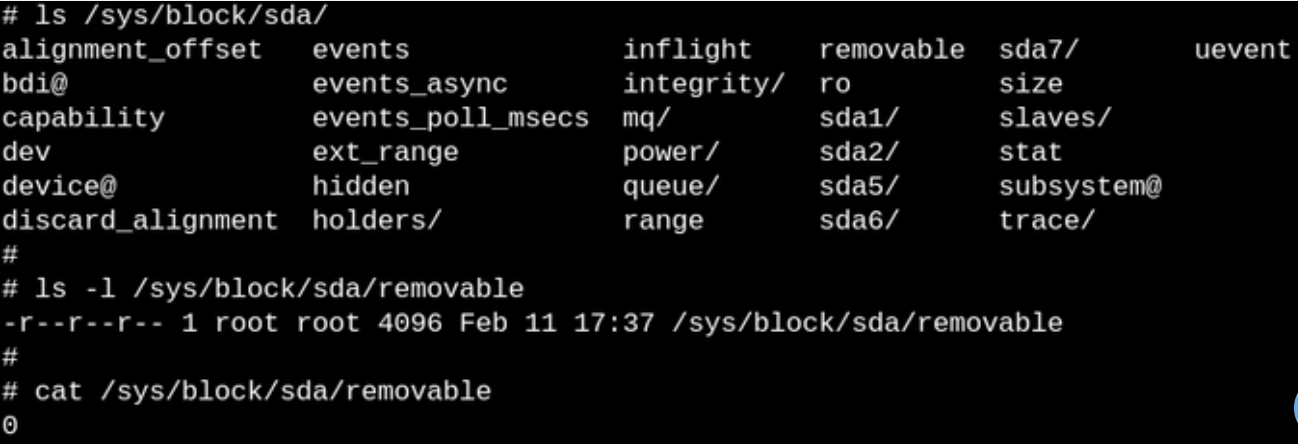The width and height of the screenshot is (1298, 444).
Task: Click the ext_range file entry
Action: [385, 152]
